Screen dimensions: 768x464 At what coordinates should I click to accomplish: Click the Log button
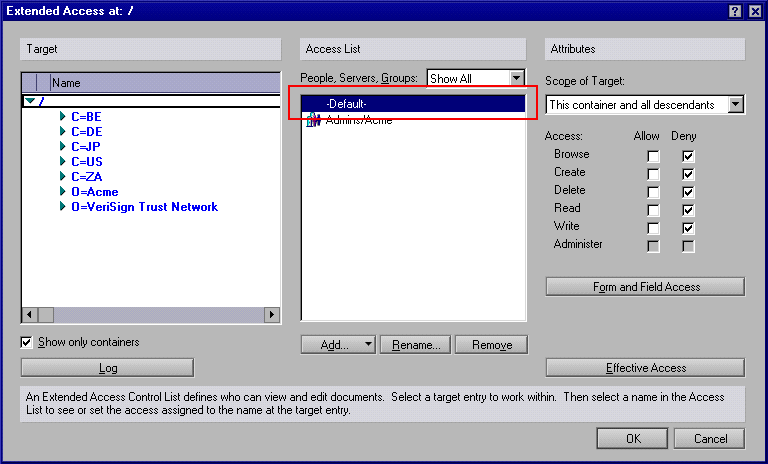pyautogui.click(x=107, y=368)
